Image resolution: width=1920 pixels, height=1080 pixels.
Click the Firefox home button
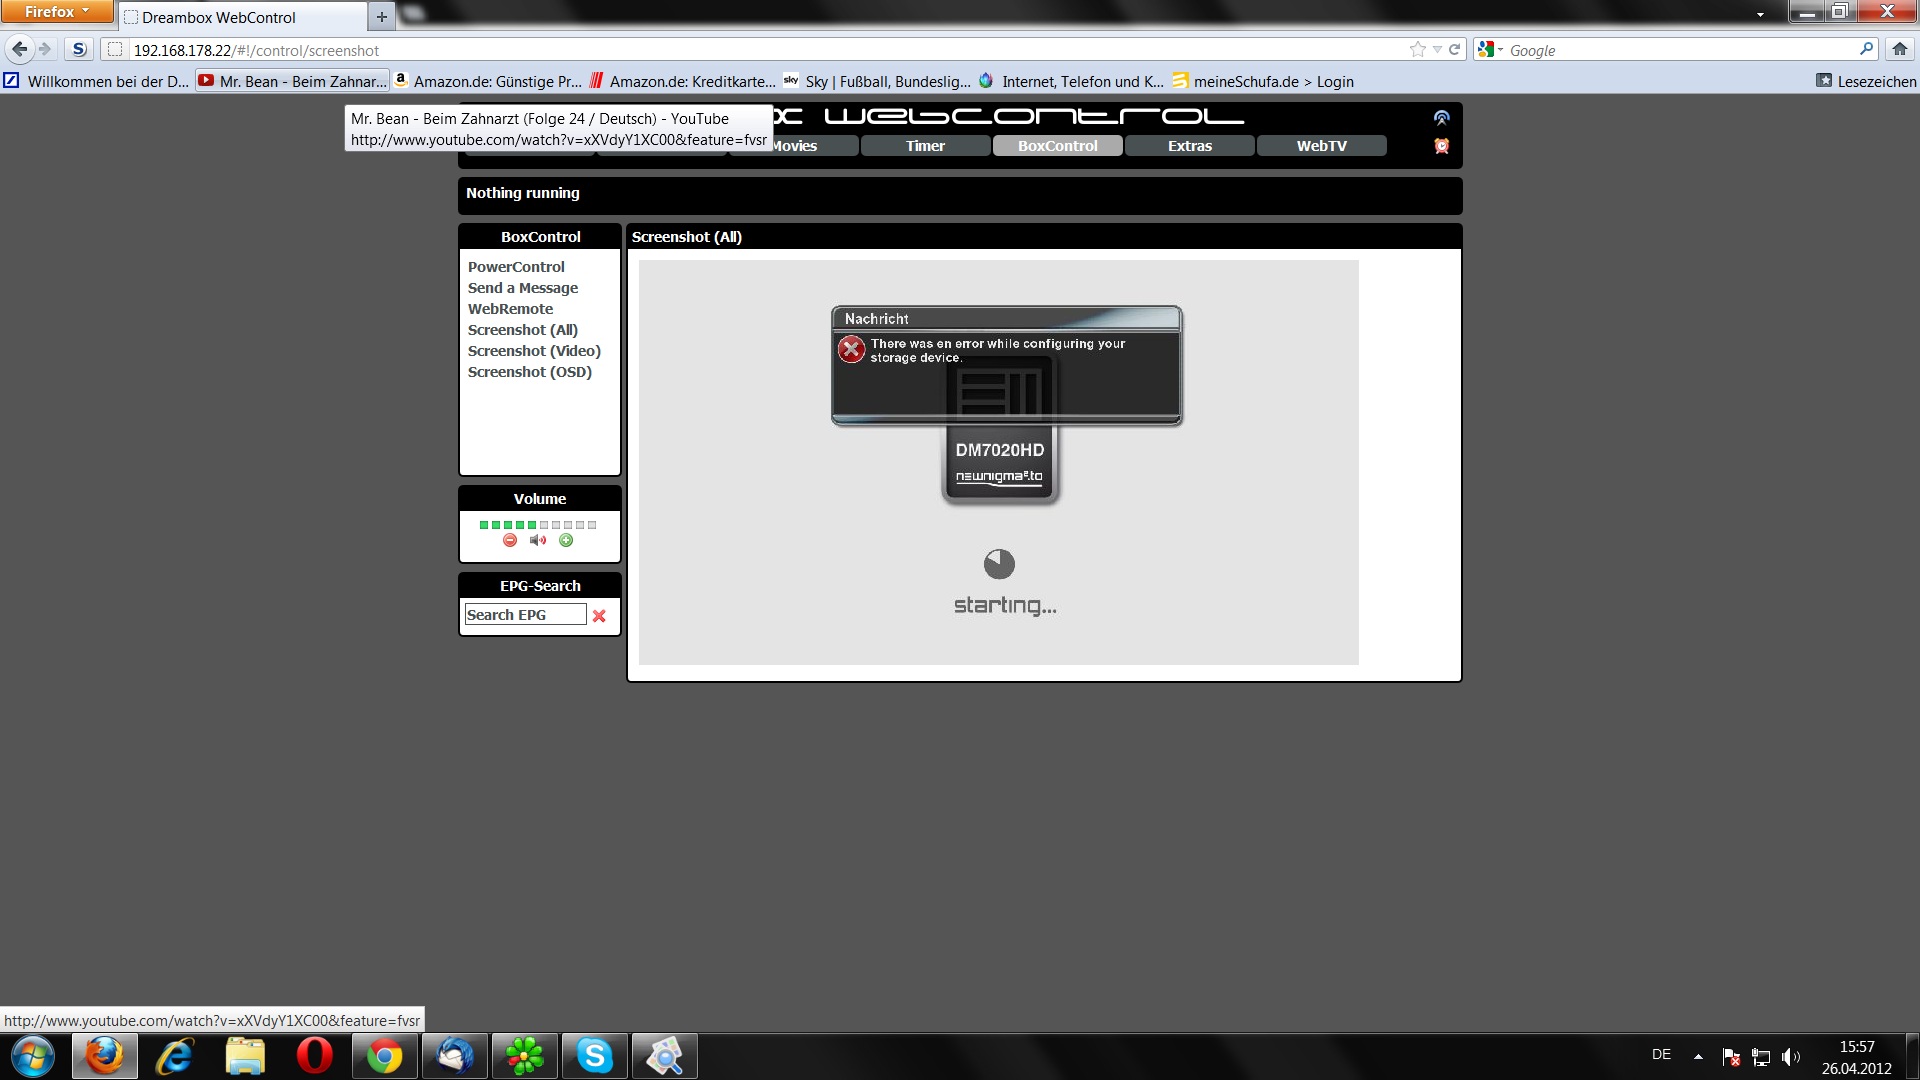(1899, 49)
